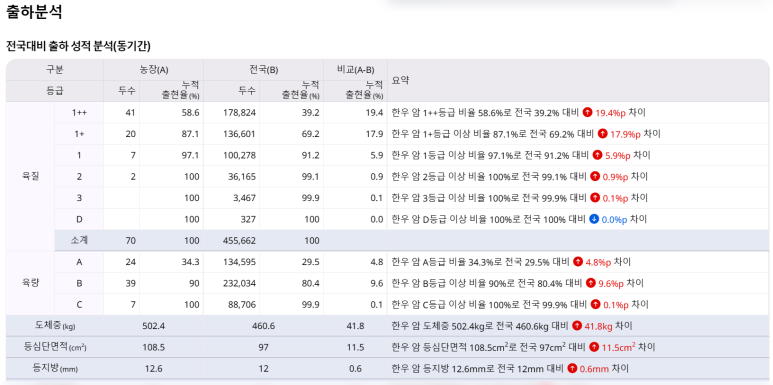Viewport: 773px width, 385px height.
Task: Click the 육질 category cell
Action: (30, 176)
